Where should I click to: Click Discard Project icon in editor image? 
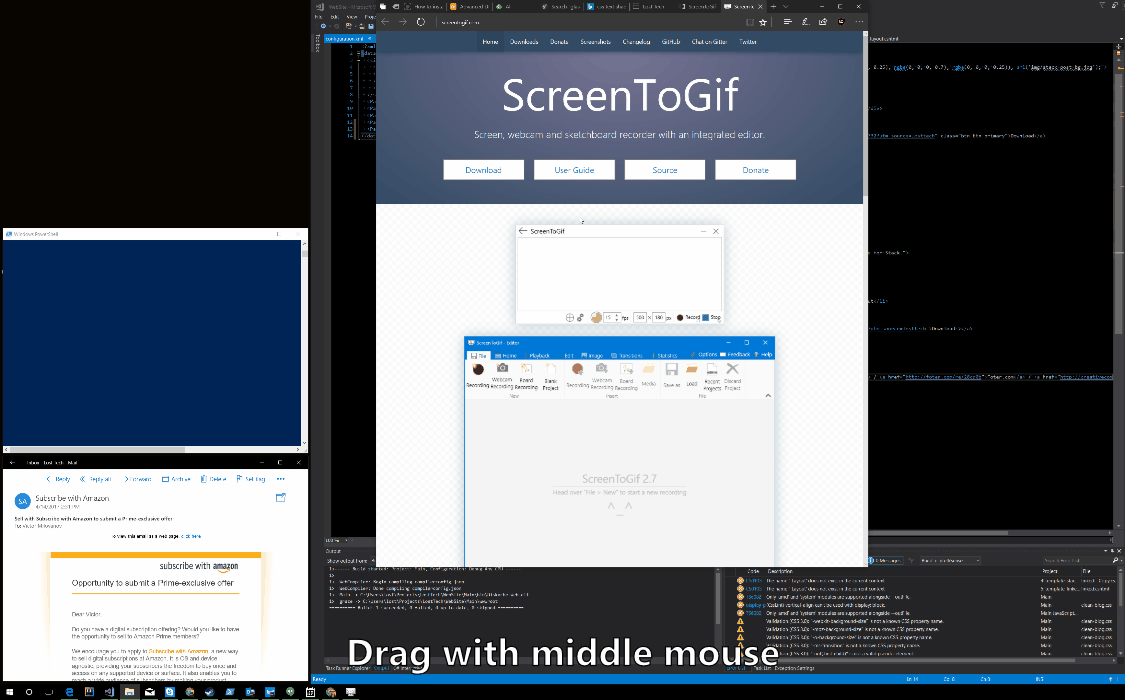click(x=732, y=376)
